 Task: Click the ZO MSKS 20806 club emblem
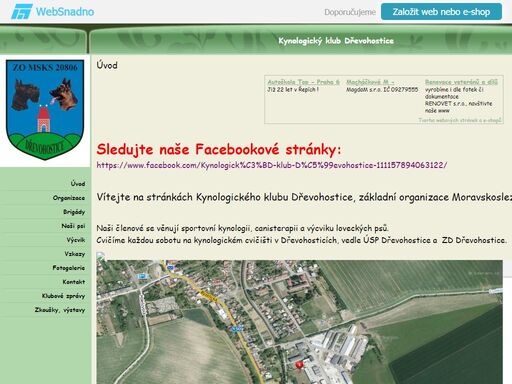45,110
